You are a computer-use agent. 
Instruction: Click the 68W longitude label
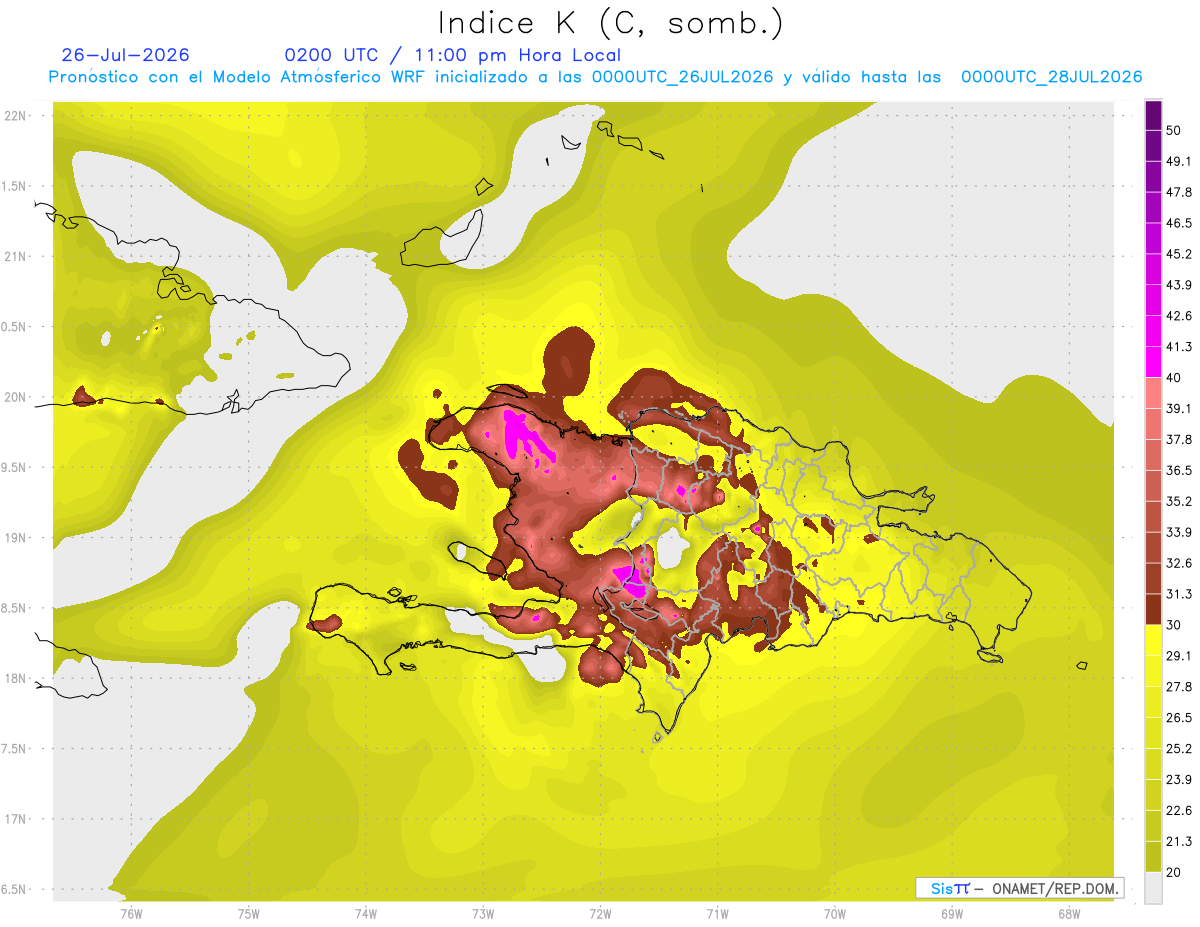pos(1069,913)
